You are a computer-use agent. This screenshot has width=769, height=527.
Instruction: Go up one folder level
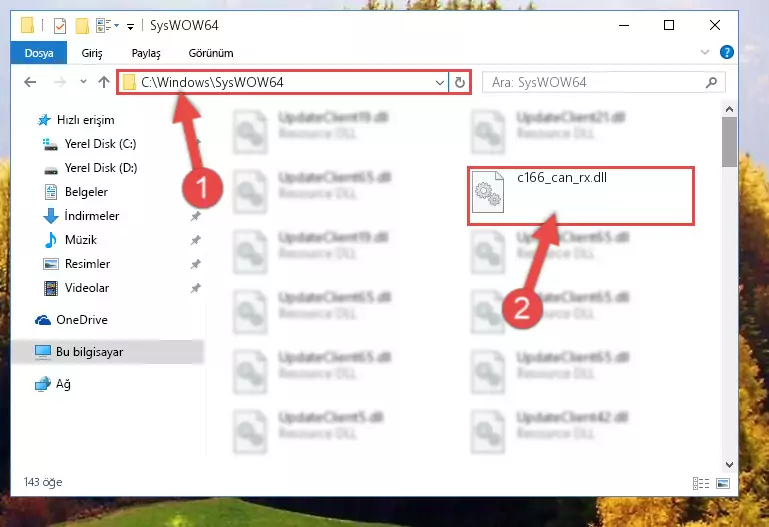click(103, 82)
